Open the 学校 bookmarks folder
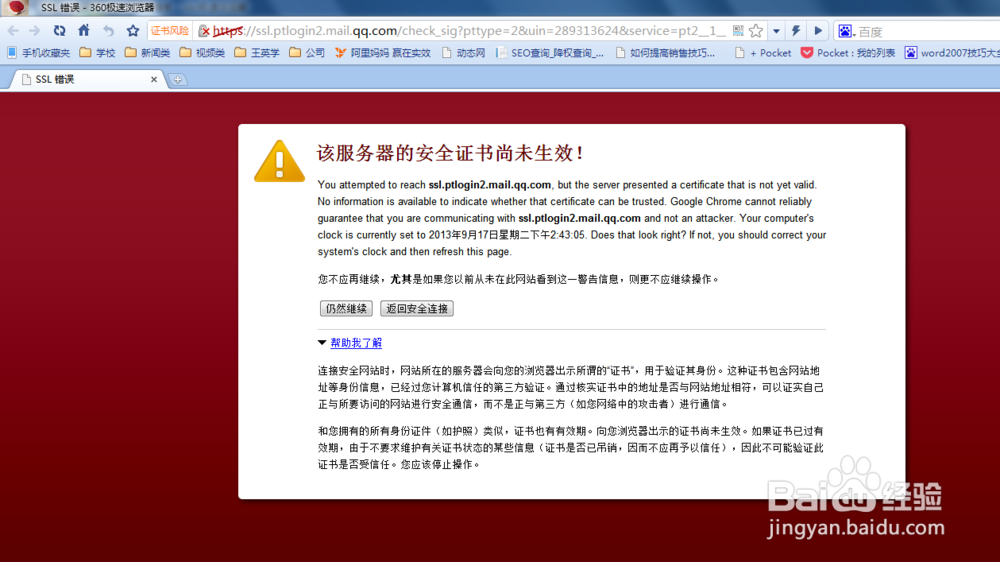Screen dimensions: 1000x562 pos(98,53)
